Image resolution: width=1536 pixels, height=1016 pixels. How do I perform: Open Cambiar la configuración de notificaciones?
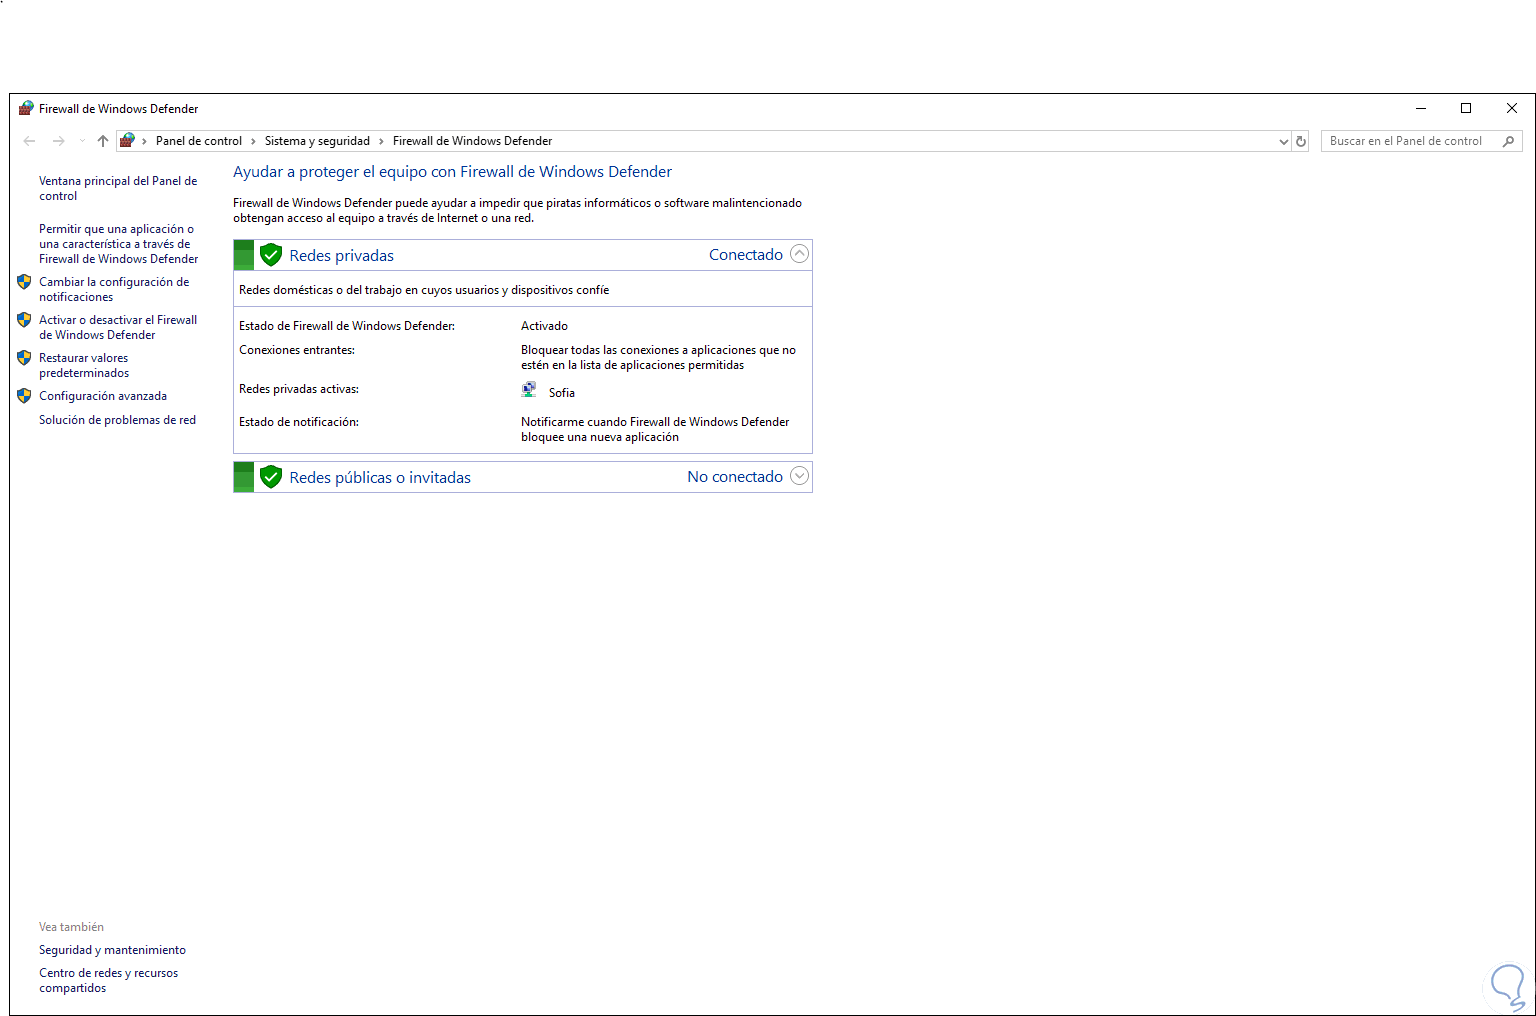point(114,289)
